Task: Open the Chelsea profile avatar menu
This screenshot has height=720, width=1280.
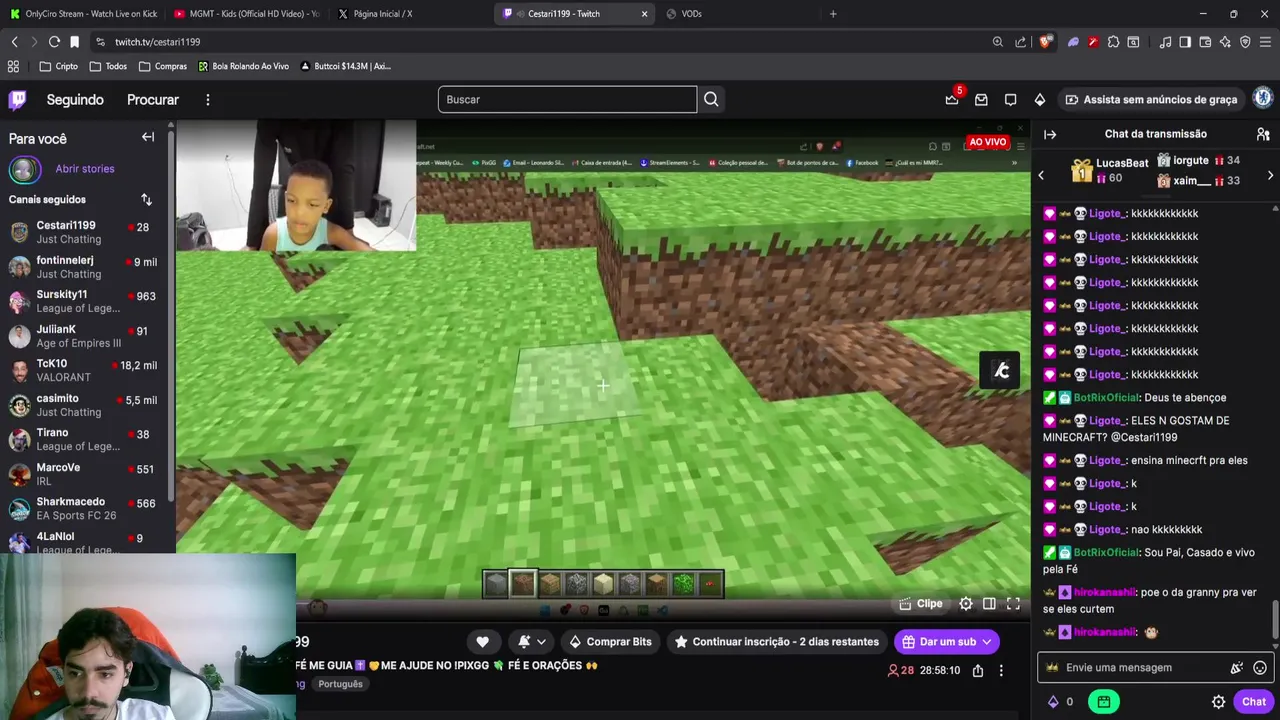Action: point(1263,98)
